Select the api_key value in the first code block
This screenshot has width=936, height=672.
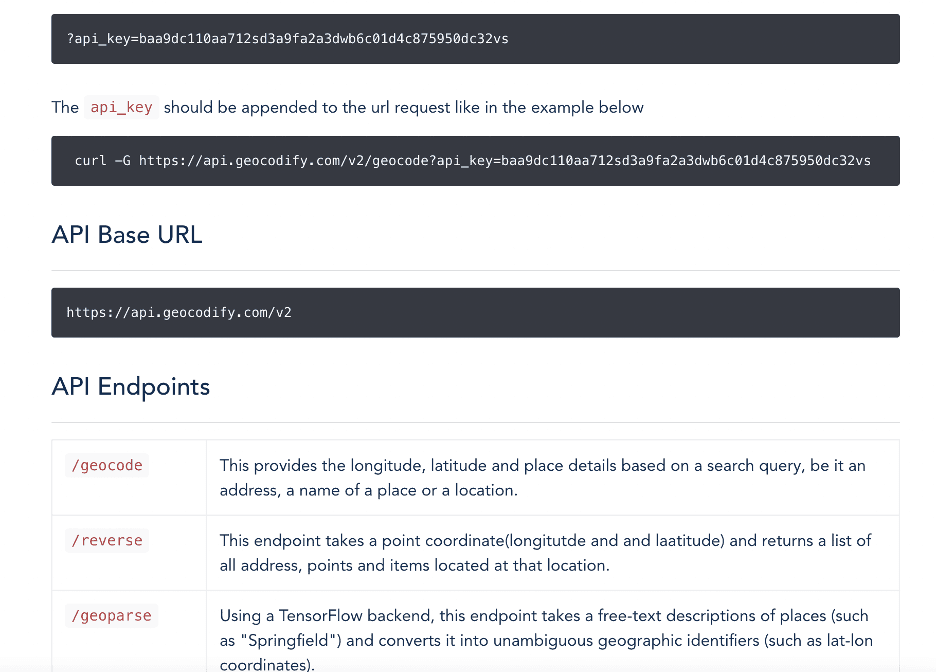pyautogui.click(x=325, y=38)
